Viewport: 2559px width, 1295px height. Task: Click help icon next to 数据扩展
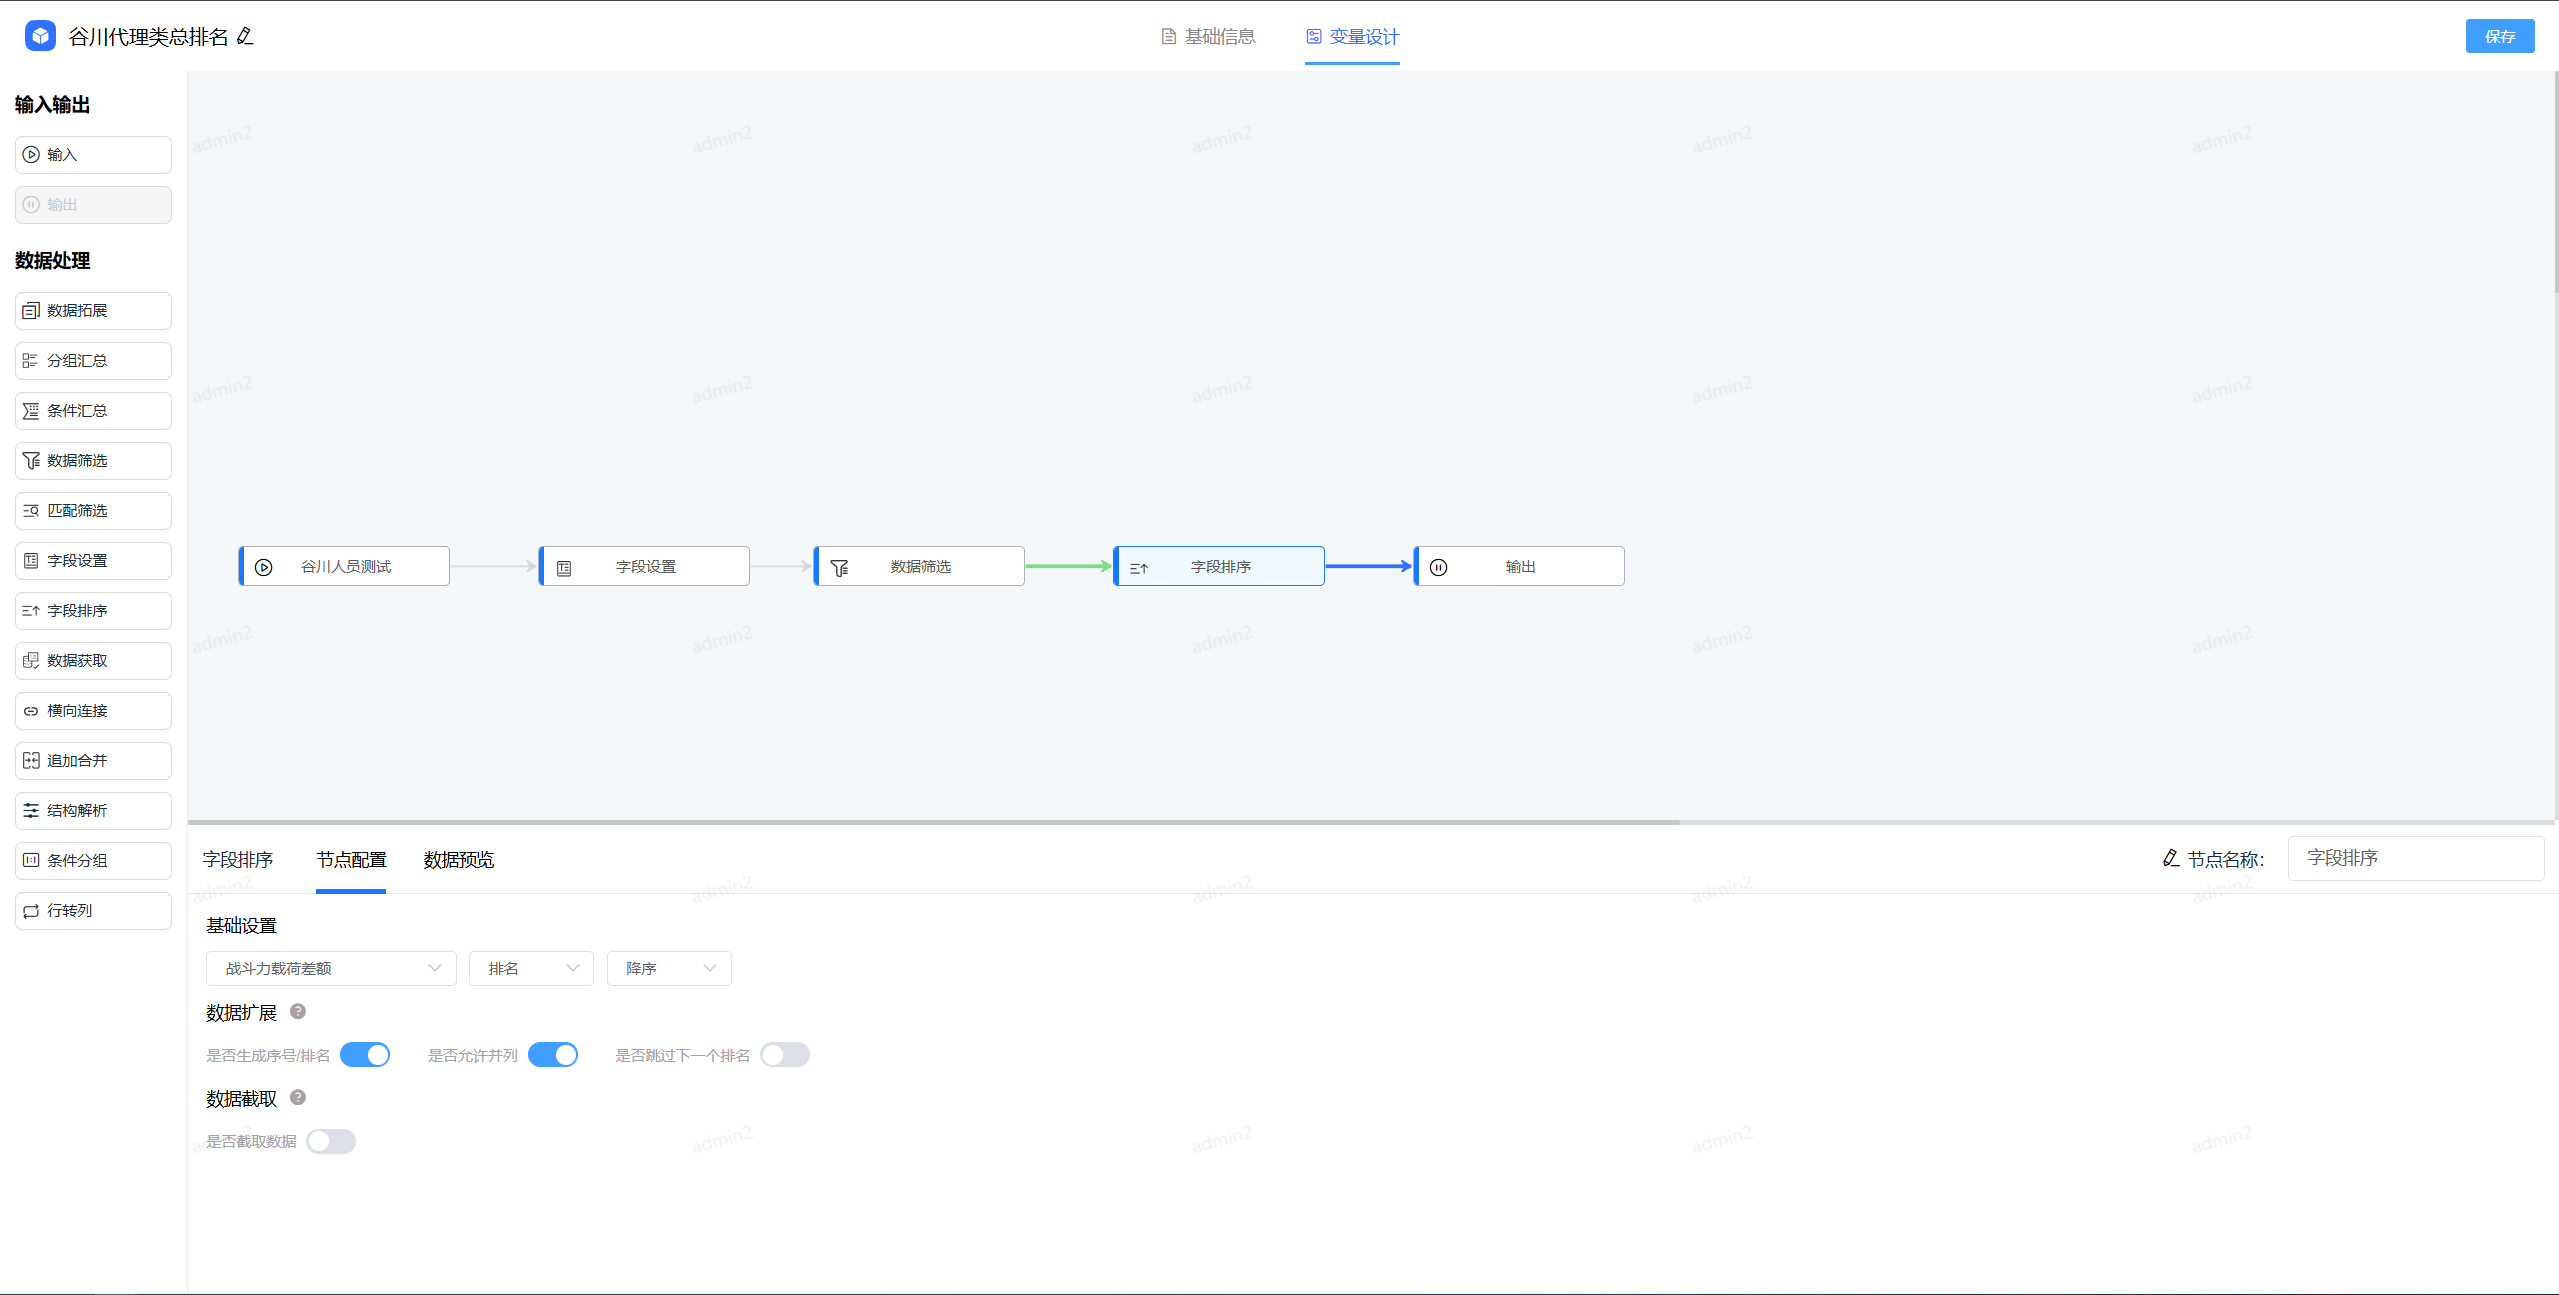[298, 1011]
